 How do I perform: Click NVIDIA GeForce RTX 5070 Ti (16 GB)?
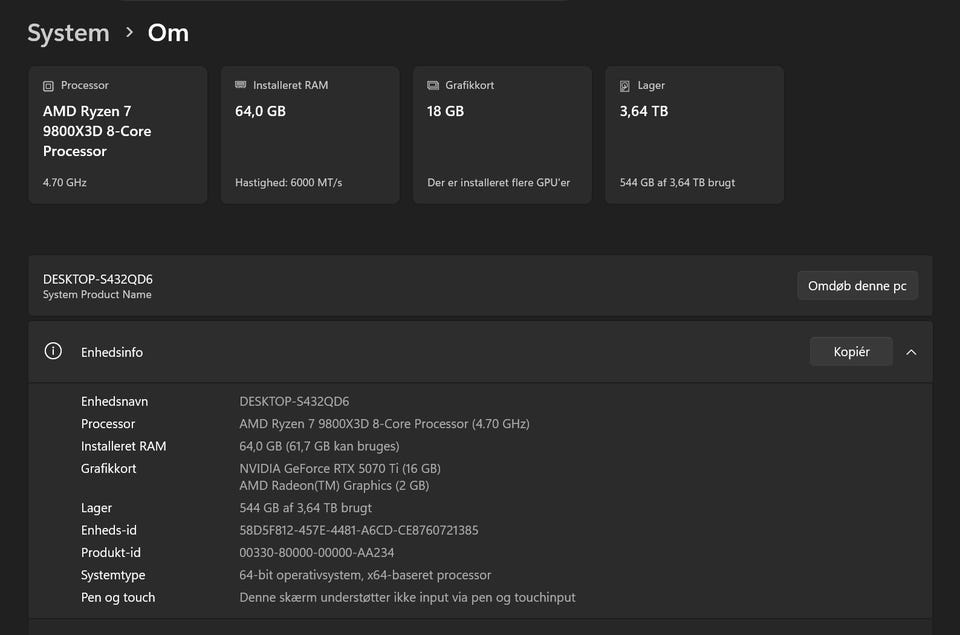point(340,468)
